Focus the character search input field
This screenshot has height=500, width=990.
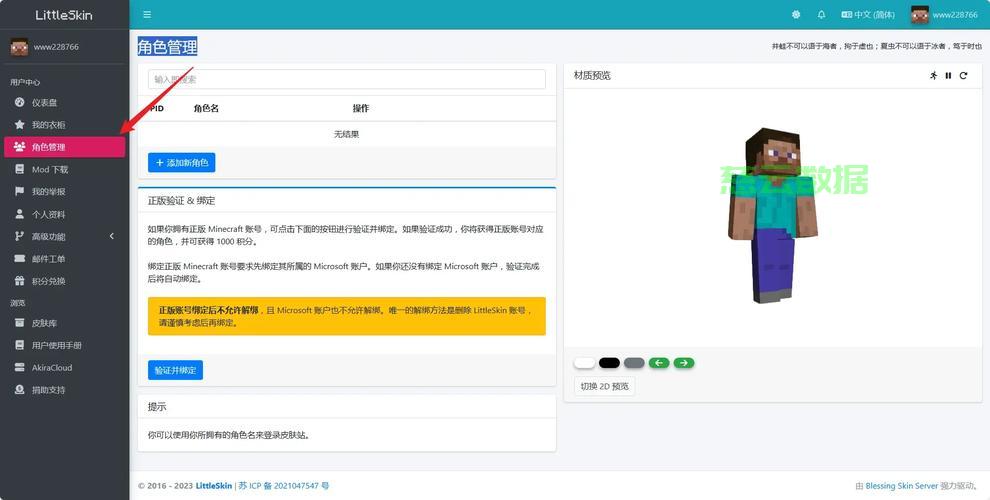pos(347,80)
